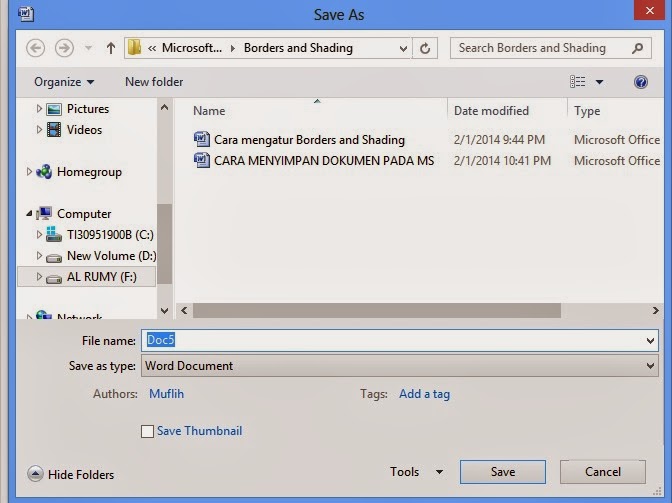This screenshot has width=672, height=503.
Task: Select Microsoft... breadcrumb in address bar
Action: tap(192, 48)
